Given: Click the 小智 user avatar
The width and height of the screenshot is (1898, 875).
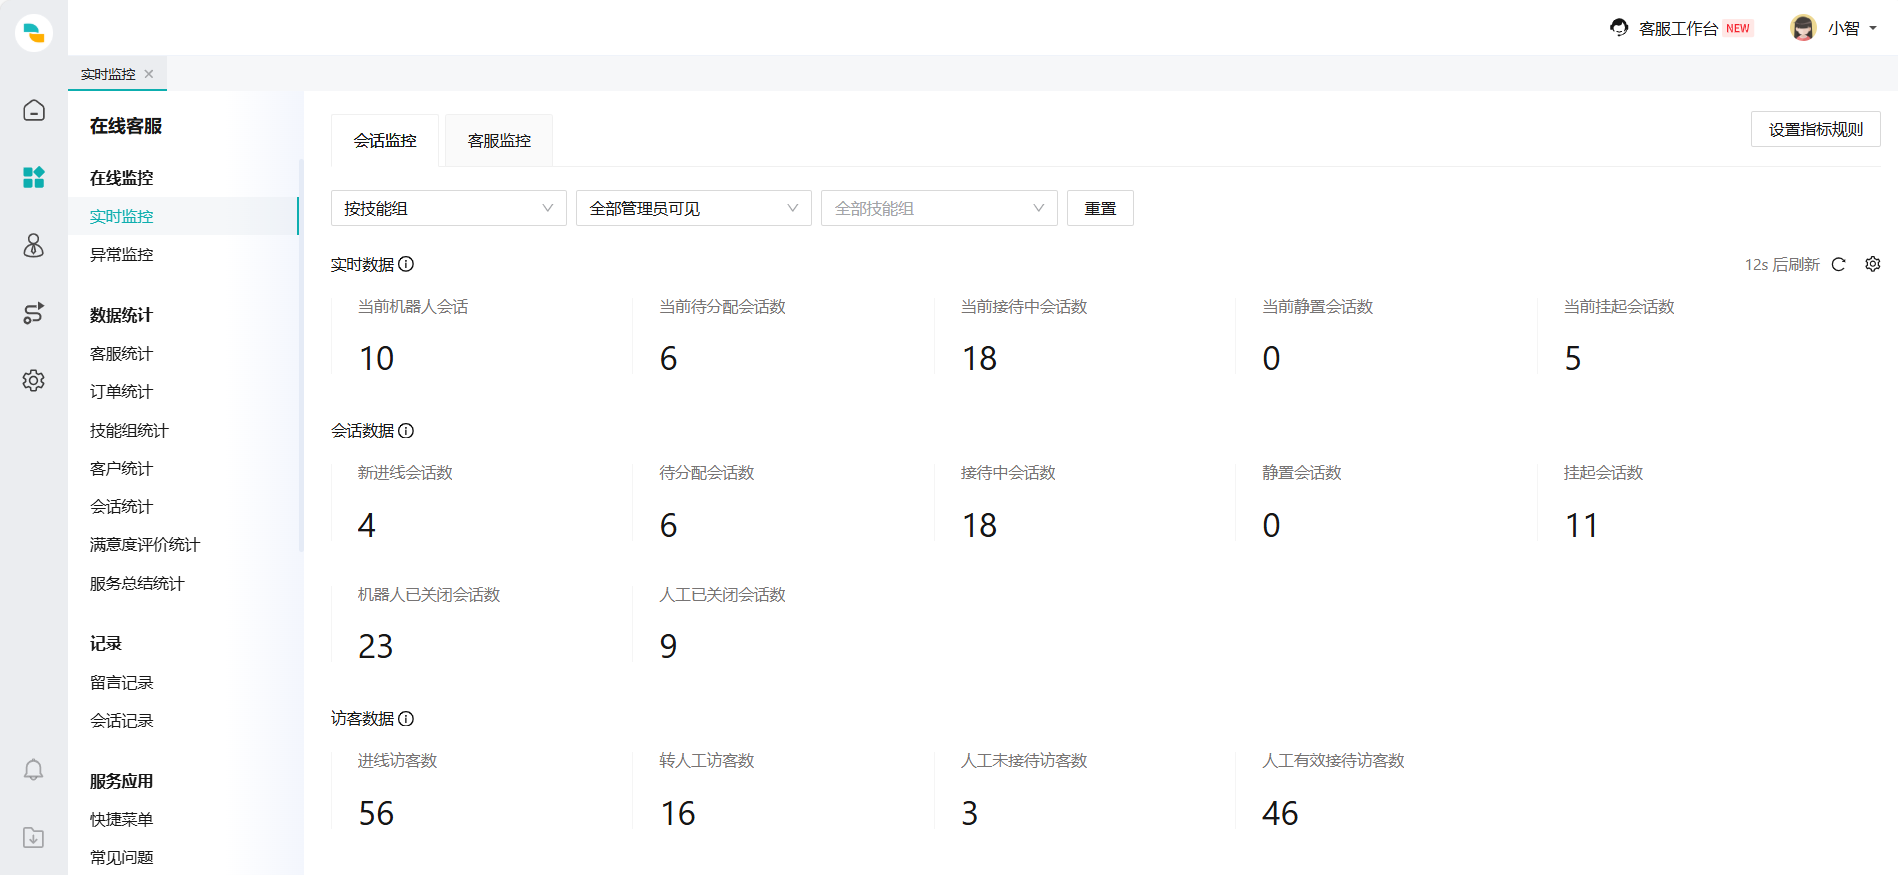Looking at the screenshot, I should 1803,28.
